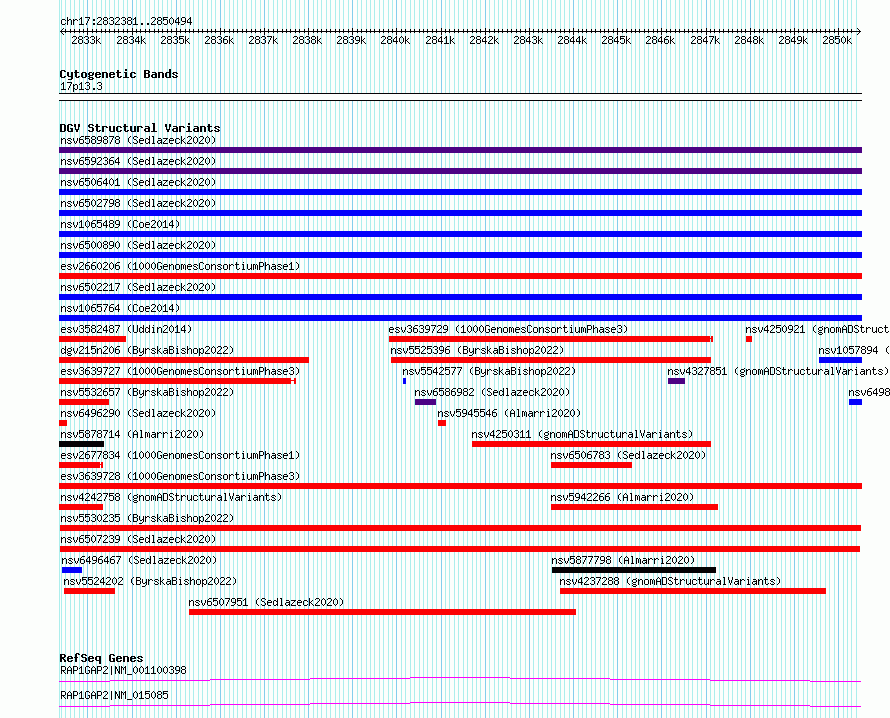Open nsv1065489 (Coe2014) variant entry

tap(120, 224)
